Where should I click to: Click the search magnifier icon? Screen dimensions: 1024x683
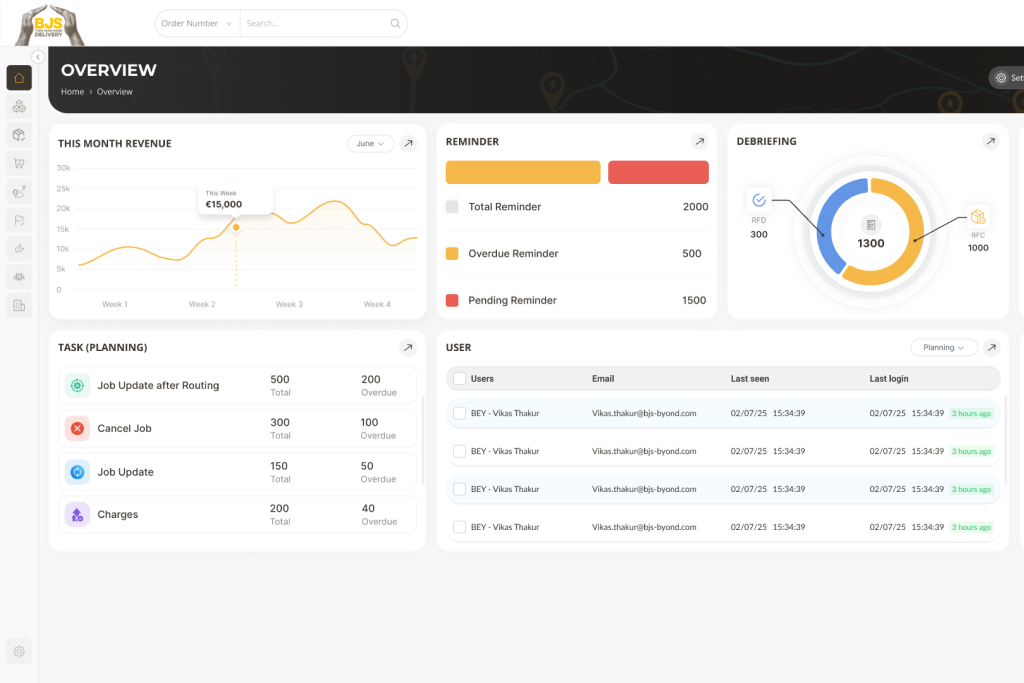pyautogui.click(x=395, y=23)
